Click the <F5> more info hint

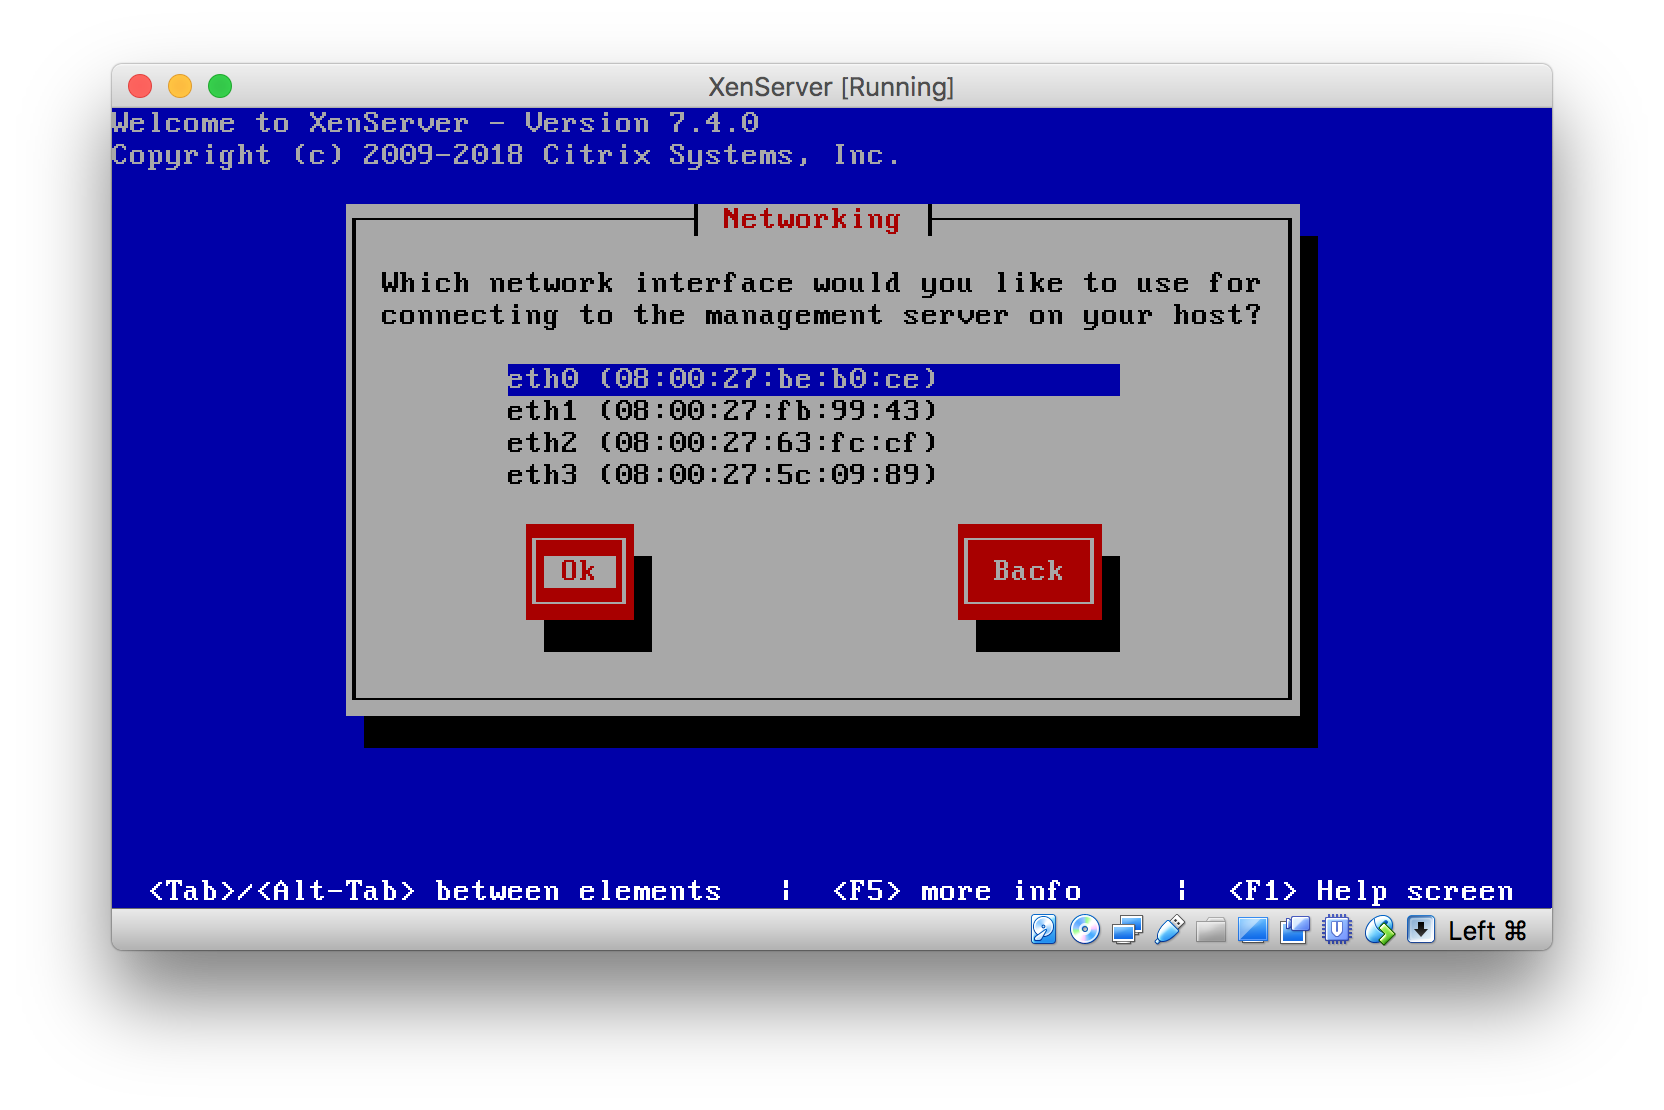pyautogui.click(x=957, y=891)
